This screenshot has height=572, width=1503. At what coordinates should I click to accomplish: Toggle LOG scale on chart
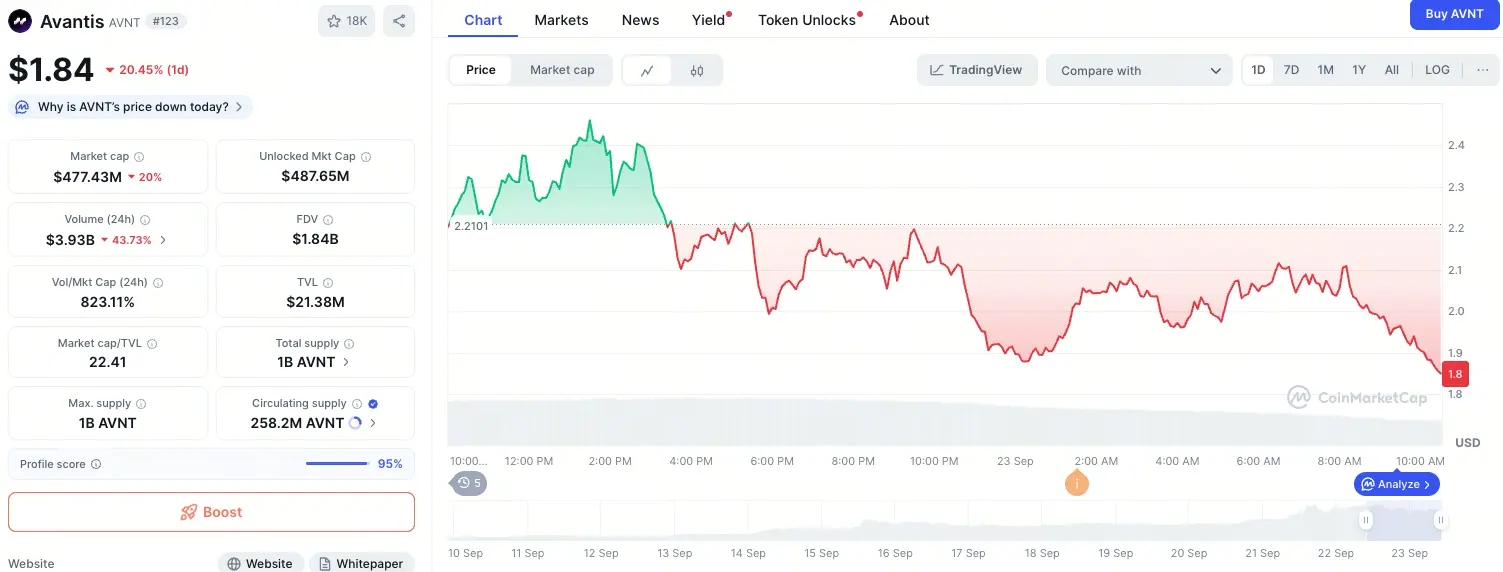(x=1437, y=70)
